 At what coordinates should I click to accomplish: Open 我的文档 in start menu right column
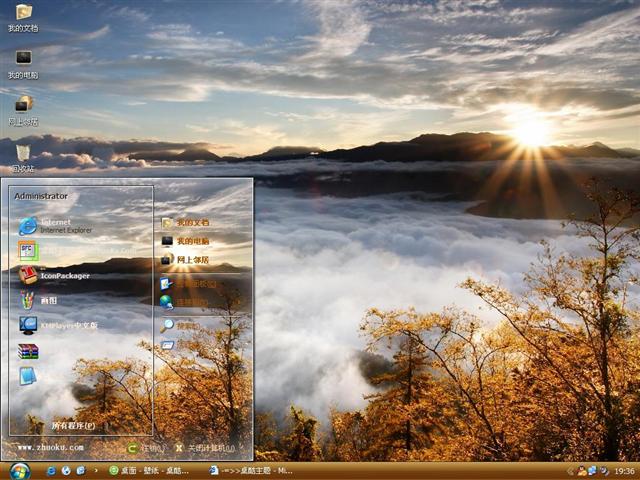click(x=185, y=222)
